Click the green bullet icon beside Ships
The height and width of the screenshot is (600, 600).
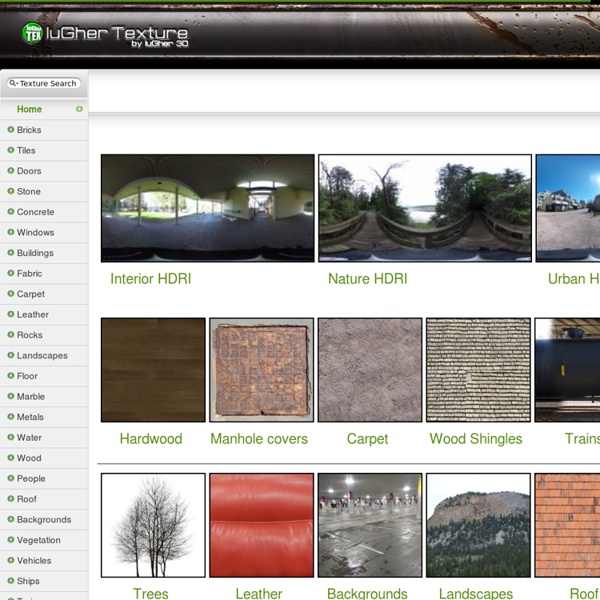click(11, 580)
